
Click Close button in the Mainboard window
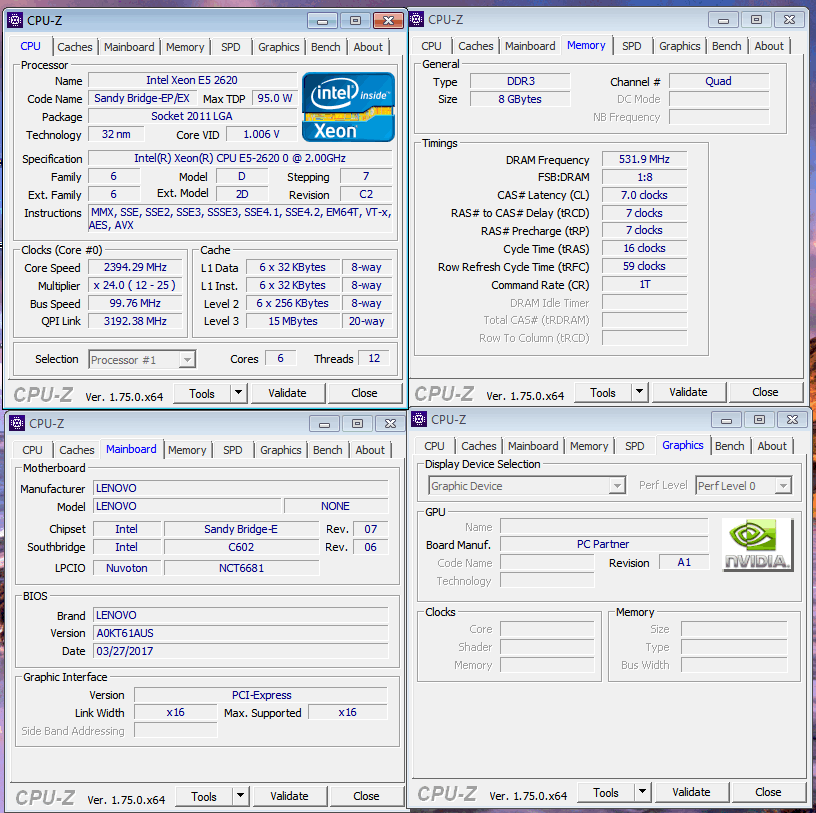[x=366, y=796]
